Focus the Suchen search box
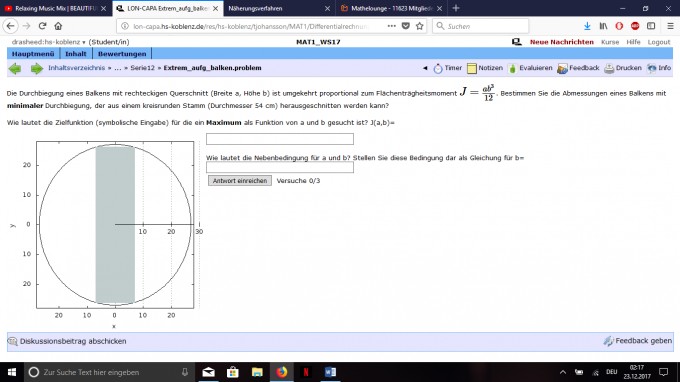The image size is (680, 382). tap(481, 26)
